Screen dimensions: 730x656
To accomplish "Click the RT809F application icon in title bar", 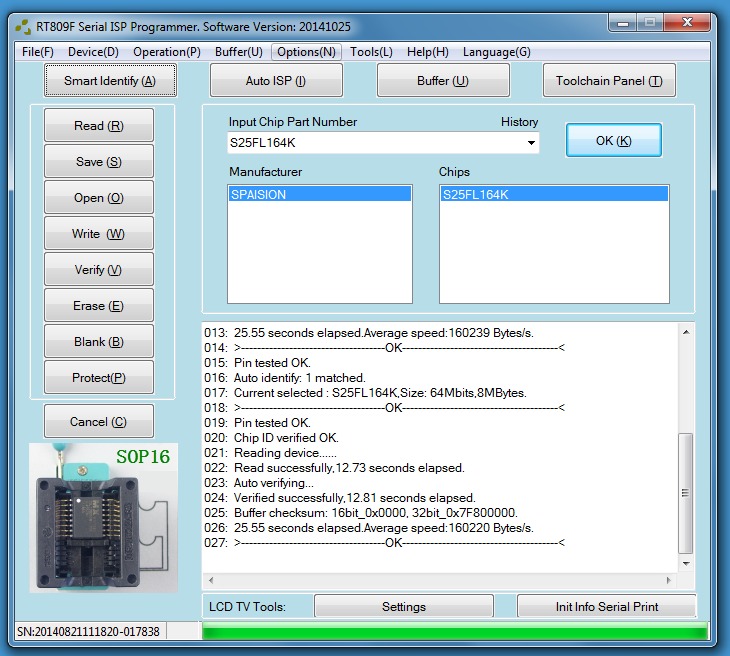I will 23,26.
